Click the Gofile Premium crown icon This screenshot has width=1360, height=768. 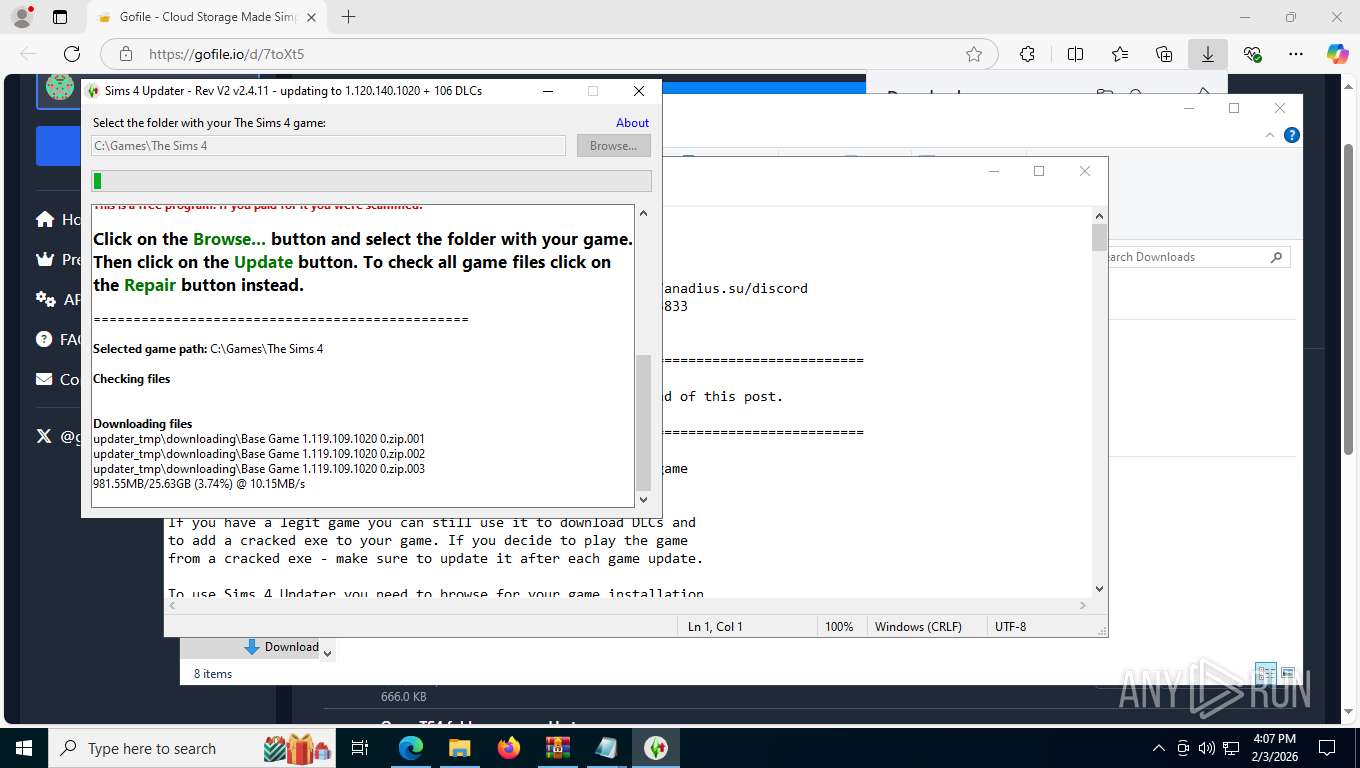45,259
